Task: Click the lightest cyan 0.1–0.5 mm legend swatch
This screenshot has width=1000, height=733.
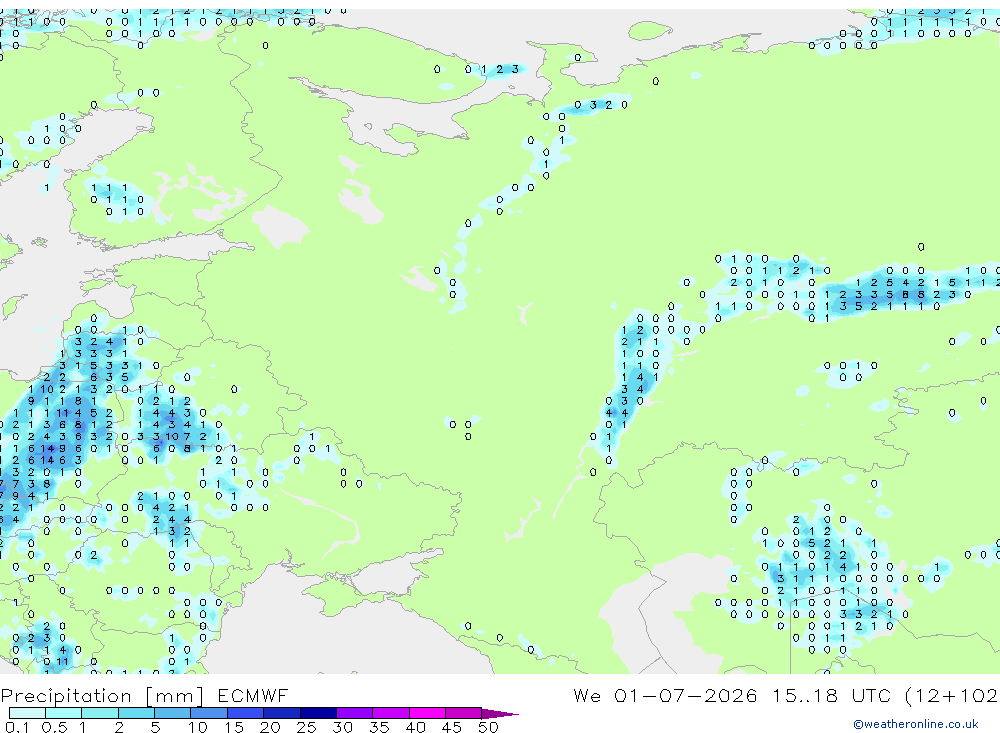Action: (27, 713)
